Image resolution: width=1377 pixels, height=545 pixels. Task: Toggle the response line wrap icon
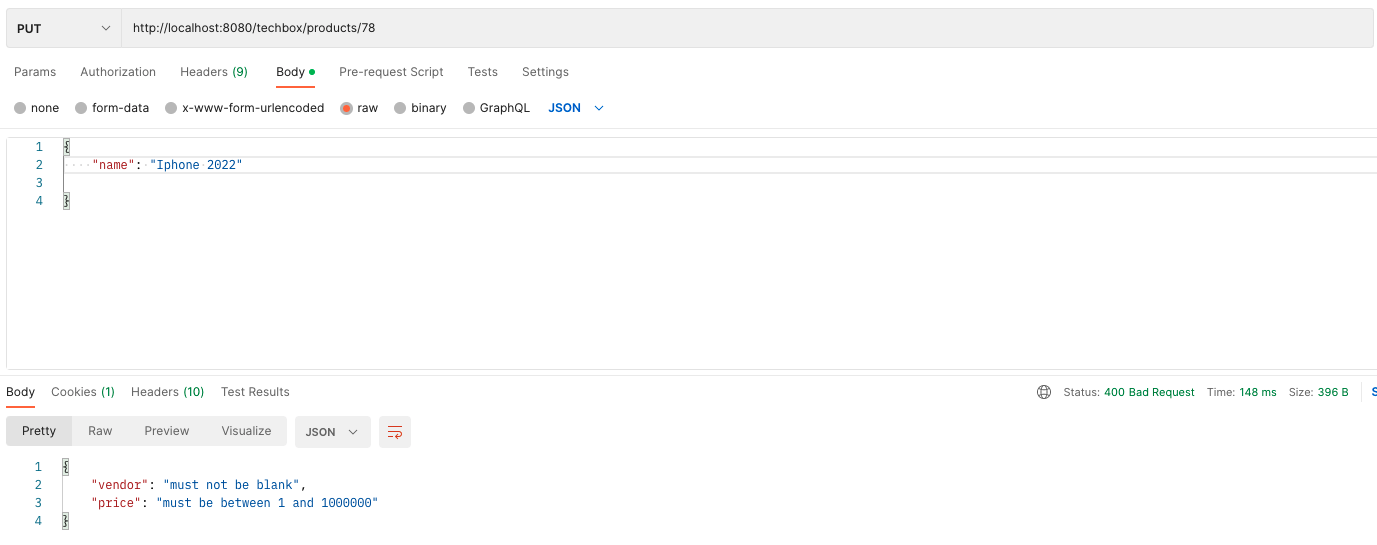pyautogui.click(x=395, y=432)
